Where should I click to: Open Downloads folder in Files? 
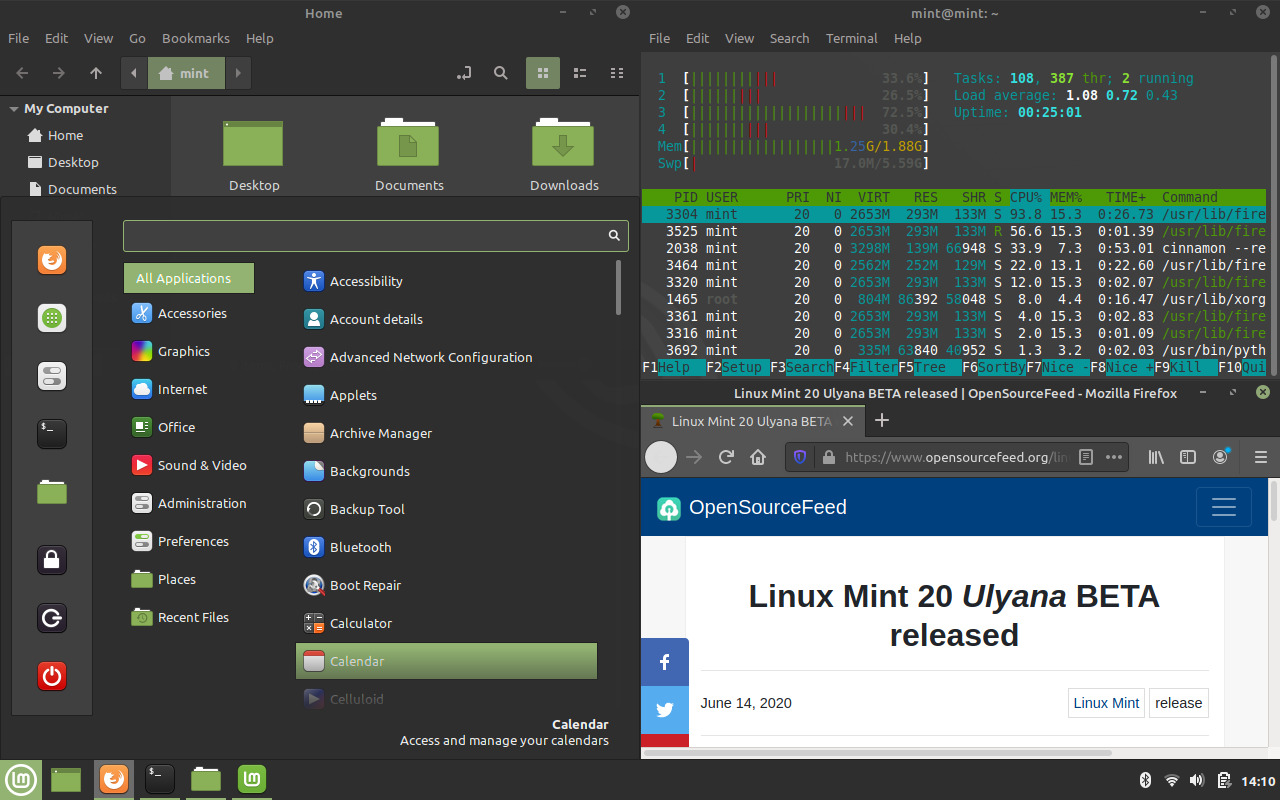coord(564,155)
